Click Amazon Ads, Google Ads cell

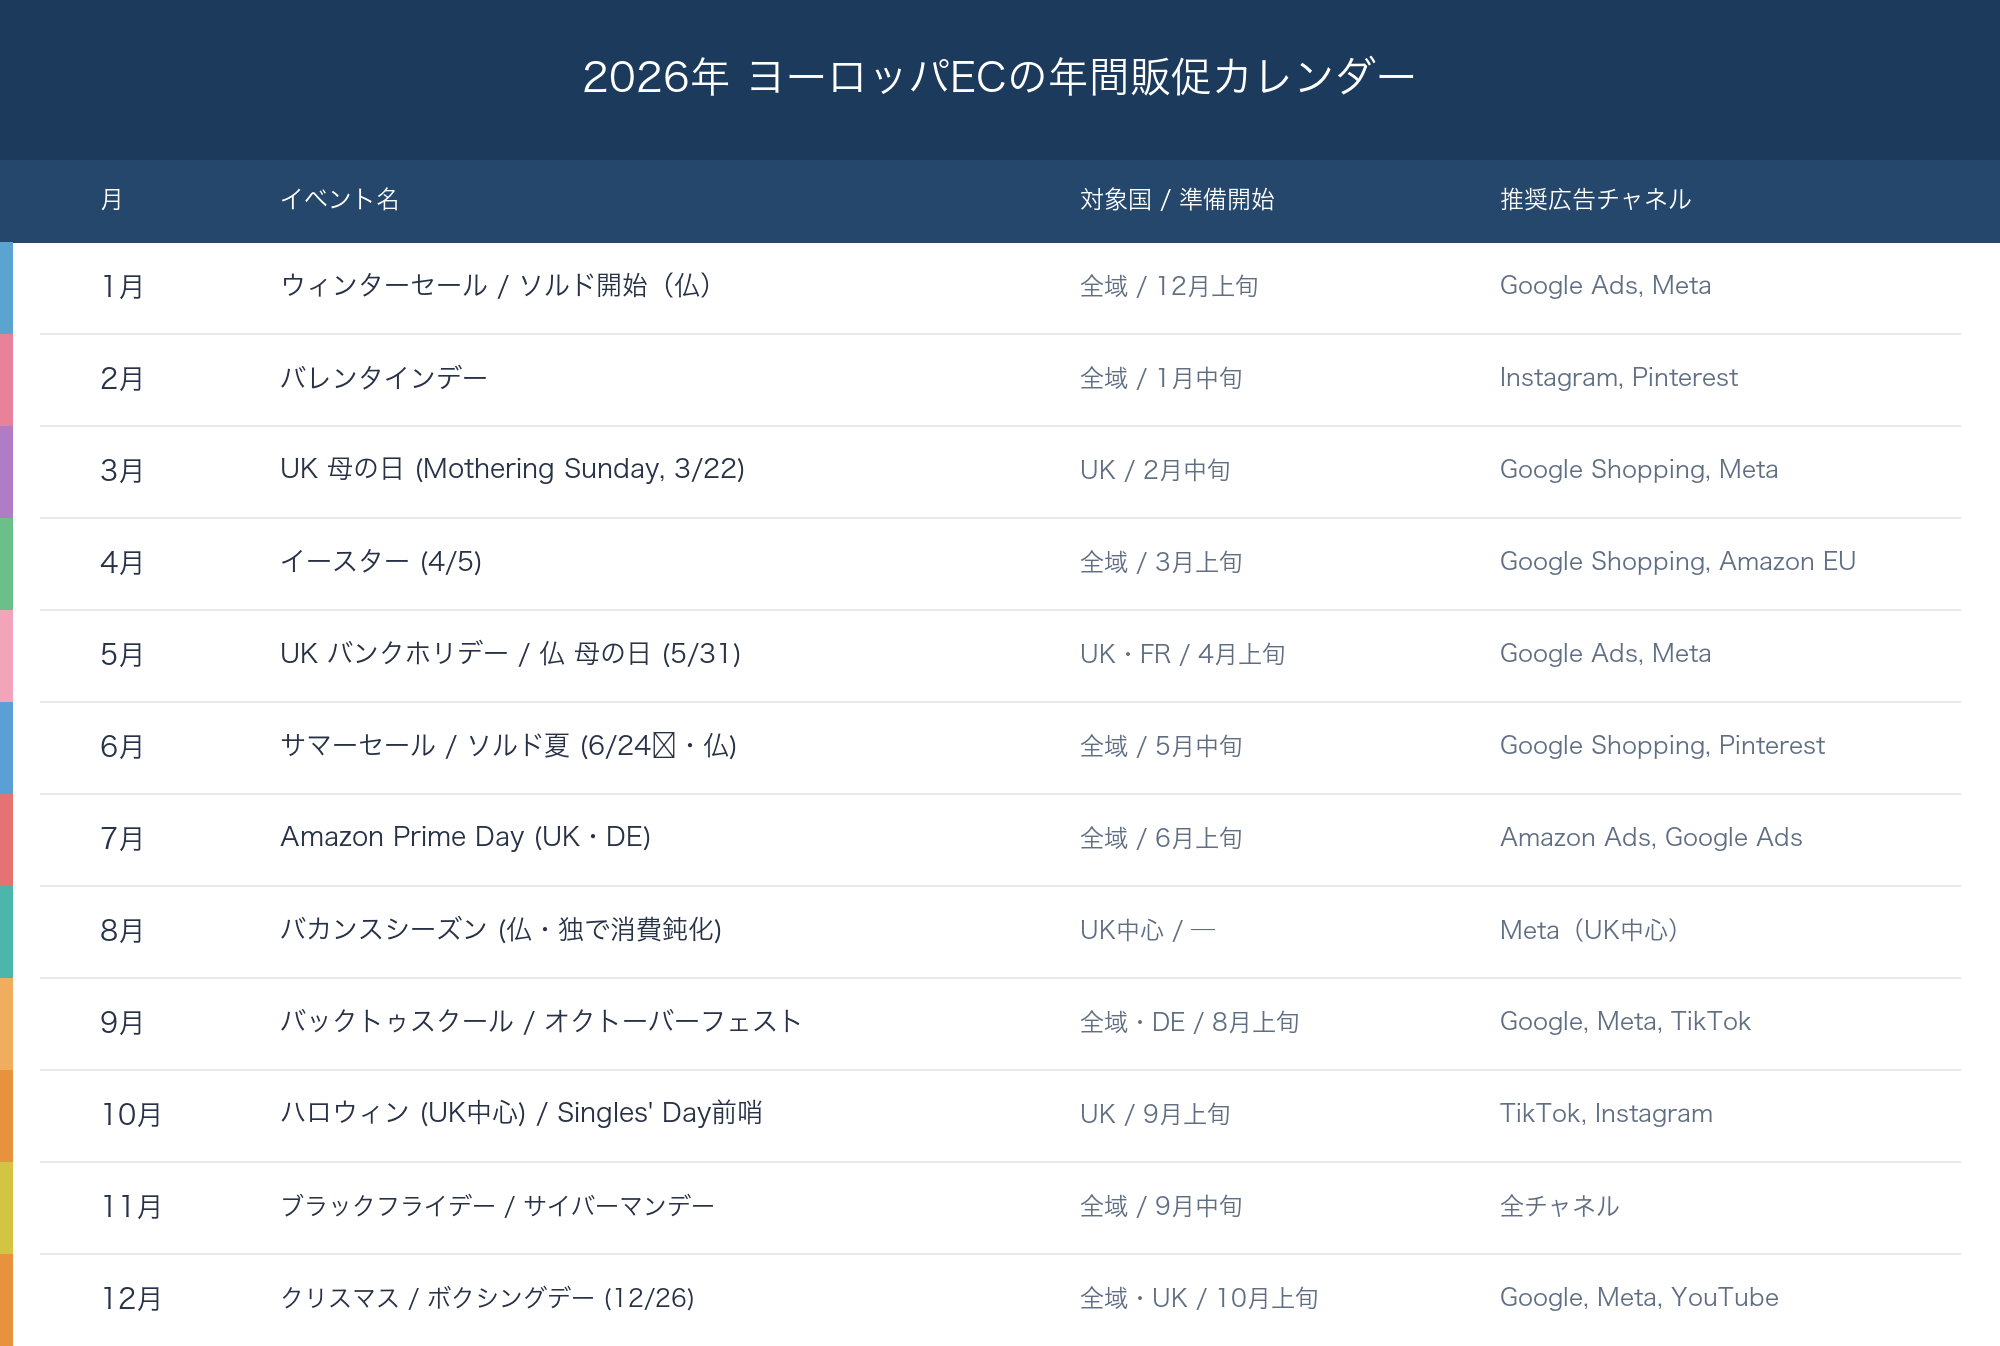pyautogui.click(x=1651, y=838)
